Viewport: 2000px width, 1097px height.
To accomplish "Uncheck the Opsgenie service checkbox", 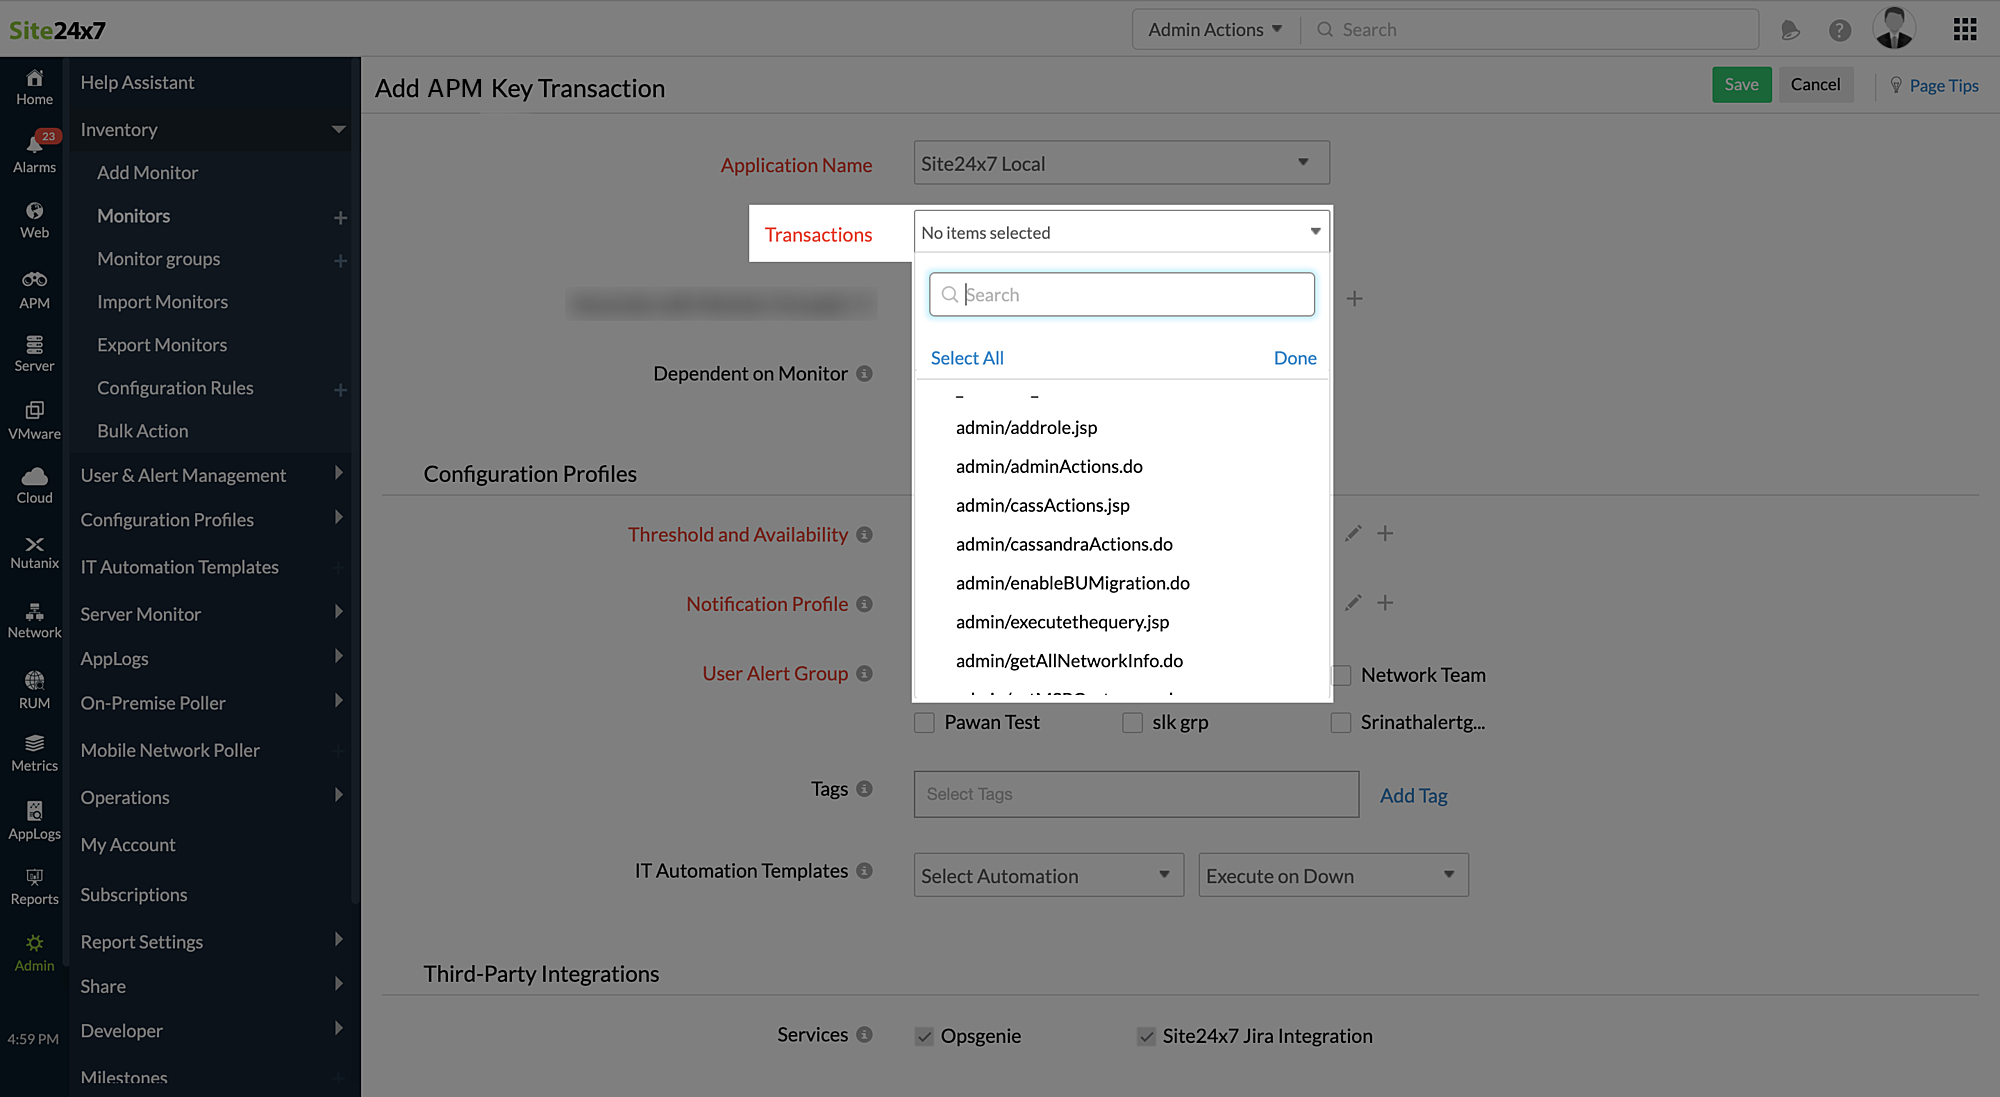I will point(924,1036).
